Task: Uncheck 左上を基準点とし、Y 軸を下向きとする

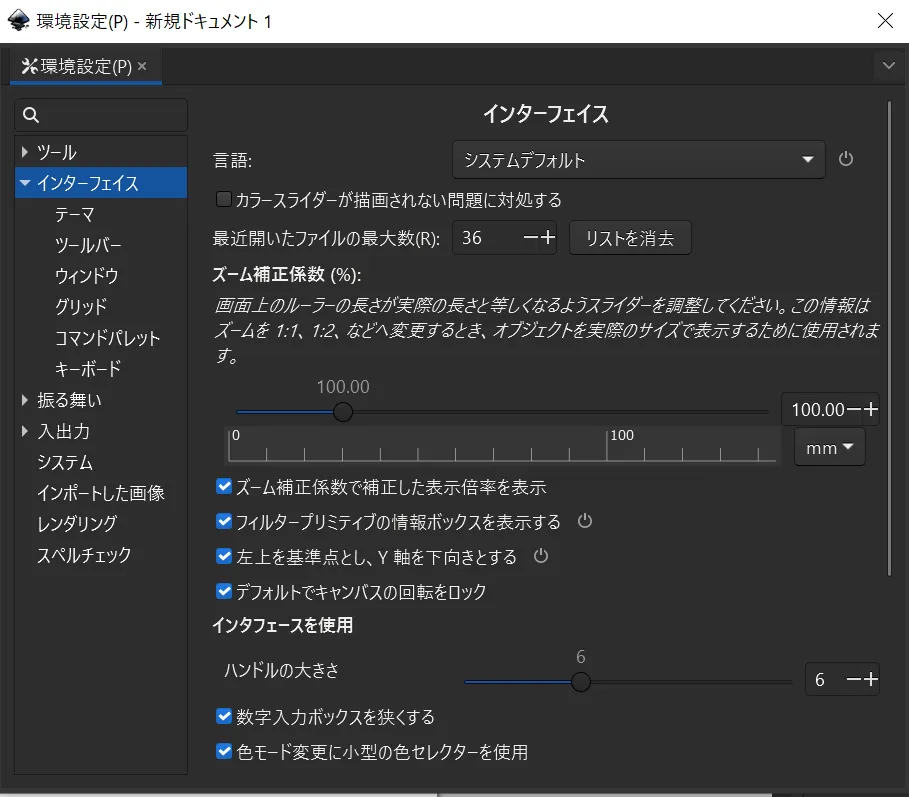Action: pyautogui.click(x=224, y=556)
